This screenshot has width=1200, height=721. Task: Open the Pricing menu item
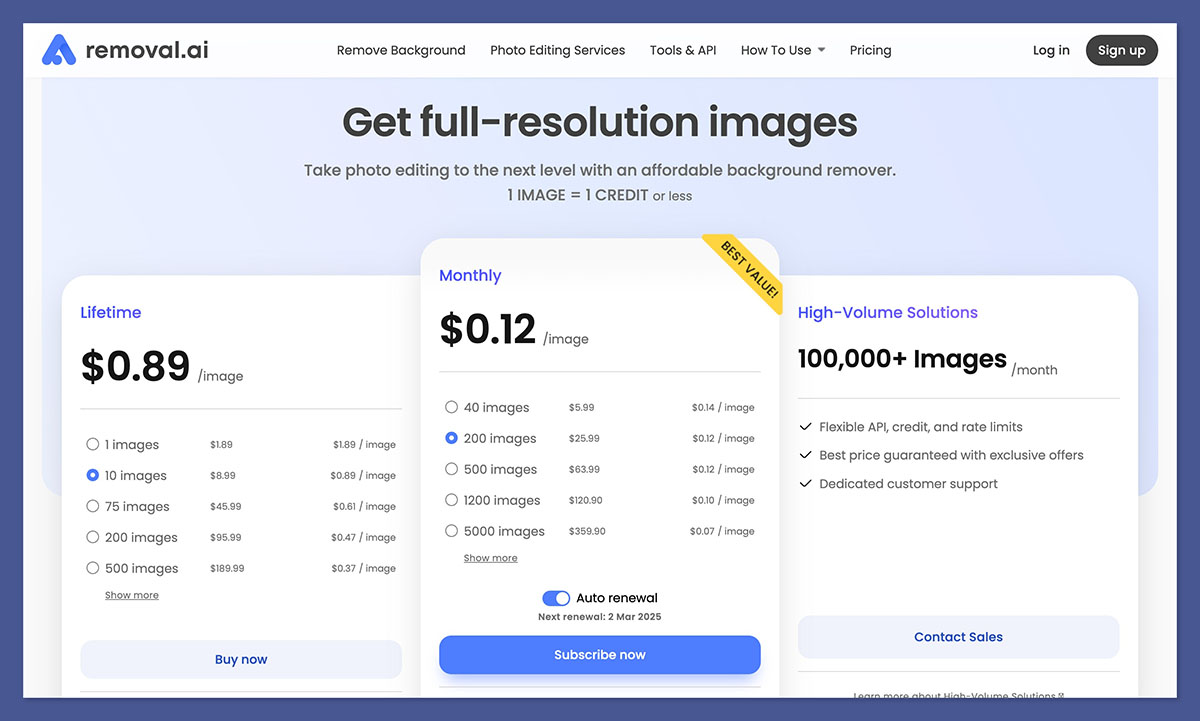point(870,49)
